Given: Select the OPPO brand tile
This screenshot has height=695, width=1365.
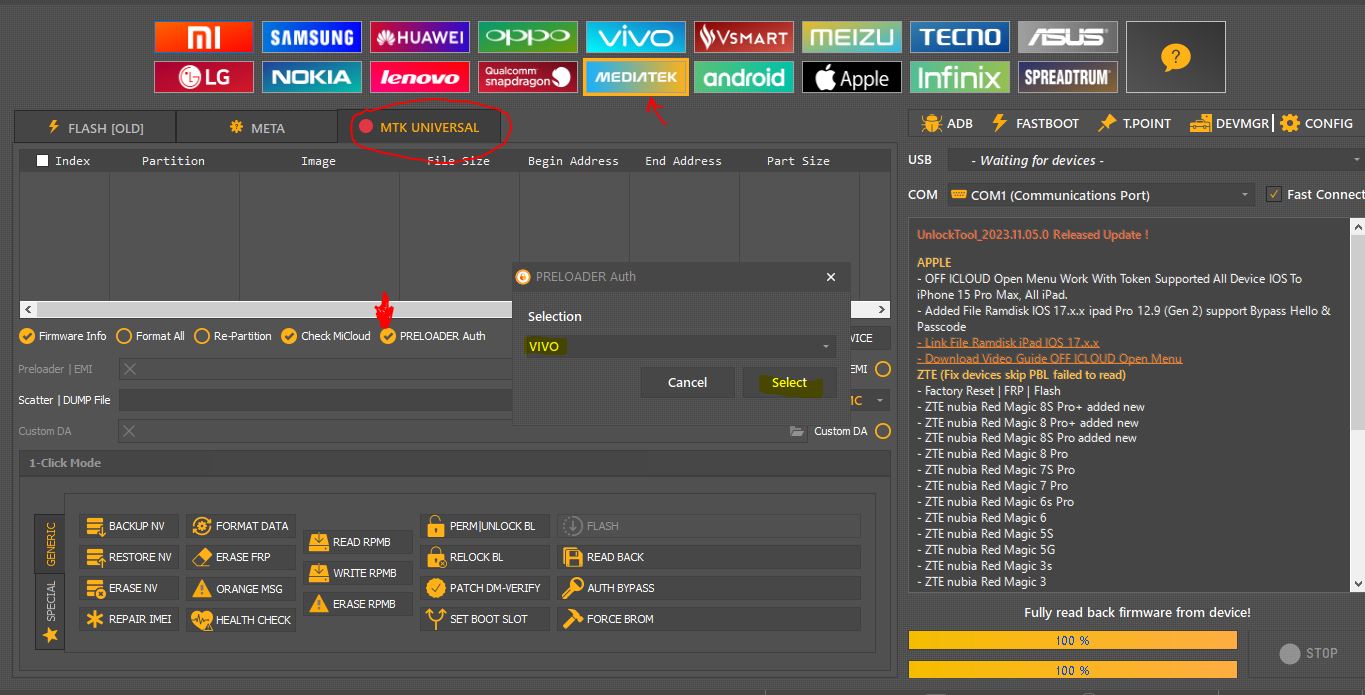Looking at the screenshot, I should tap(528, 37).
